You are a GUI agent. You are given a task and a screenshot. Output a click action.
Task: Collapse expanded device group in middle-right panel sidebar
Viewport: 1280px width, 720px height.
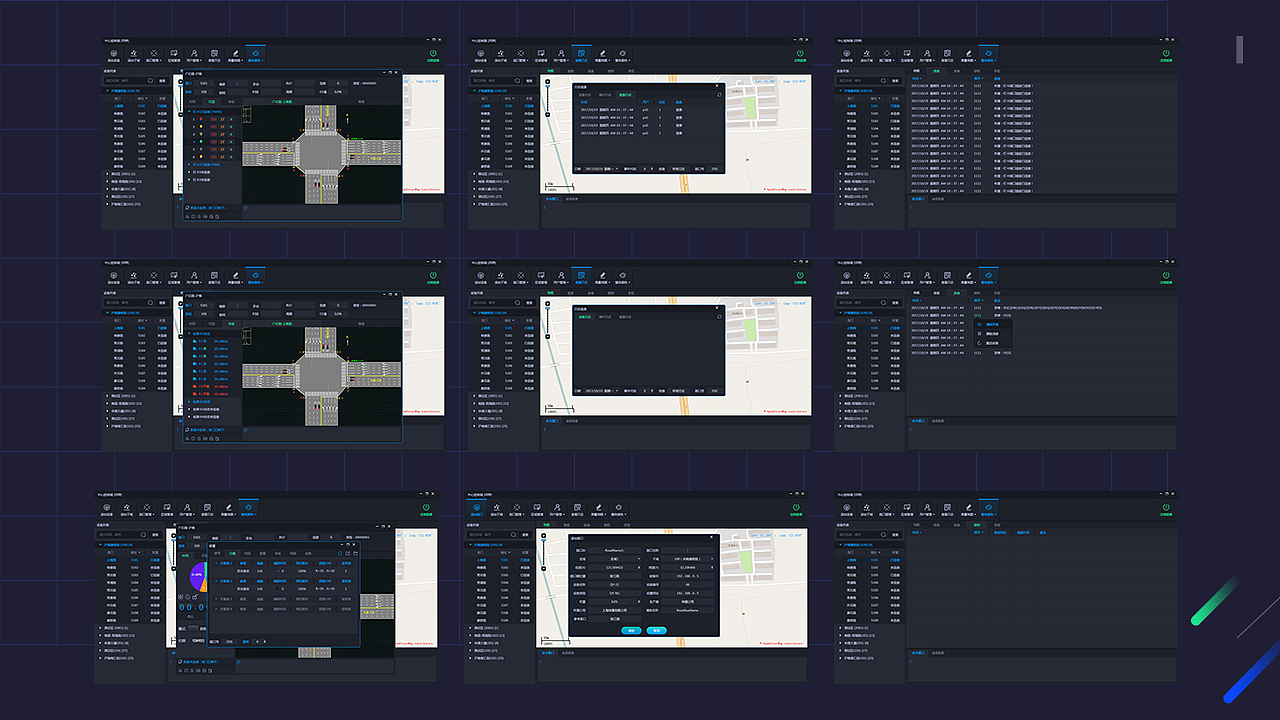click(840, 313)
